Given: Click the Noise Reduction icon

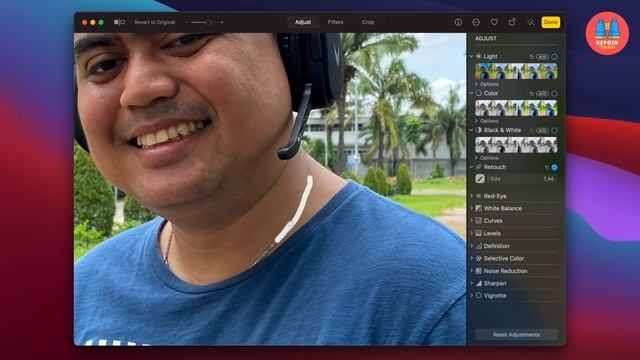Looking at the screenshot, I should tap(479, 271).
